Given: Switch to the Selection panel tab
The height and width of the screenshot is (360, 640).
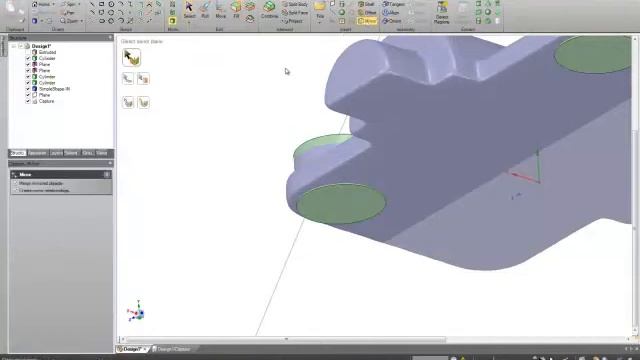Looking at the screenshot, I should click(x=71, y=153).
